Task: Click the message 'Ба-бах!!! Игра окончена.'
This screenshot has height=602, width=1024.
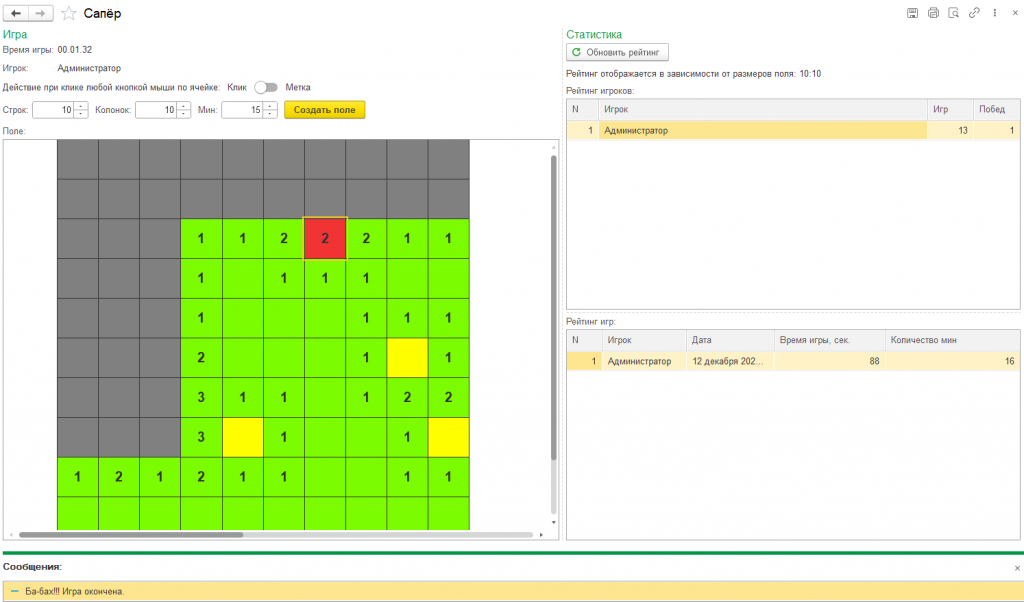Action: (74, 592)
